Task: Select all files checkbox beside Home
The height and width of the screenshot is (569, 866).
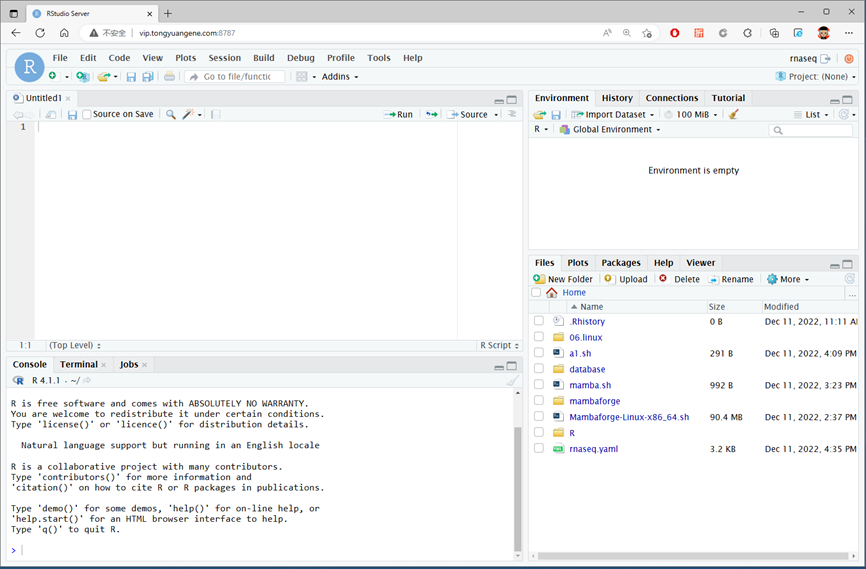Action: pyautogui.click(x=536, y=292)
